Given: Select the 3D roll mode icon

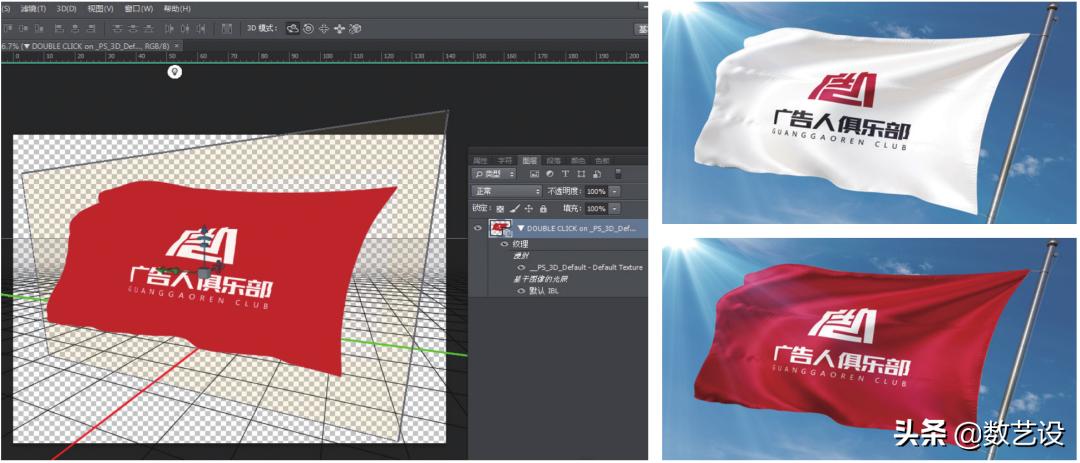Looking at the screenshot, I should pyautogui.click(x=309, y=29).
